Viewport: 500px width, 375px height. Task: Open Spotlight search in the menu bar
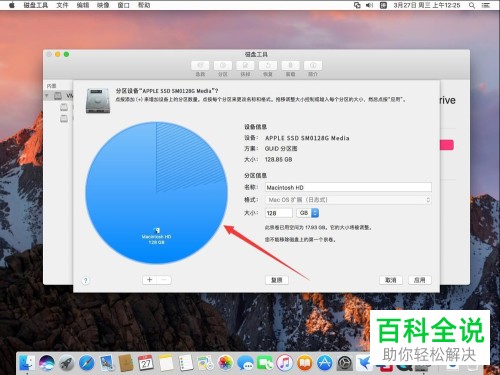[x=472, y=5]
